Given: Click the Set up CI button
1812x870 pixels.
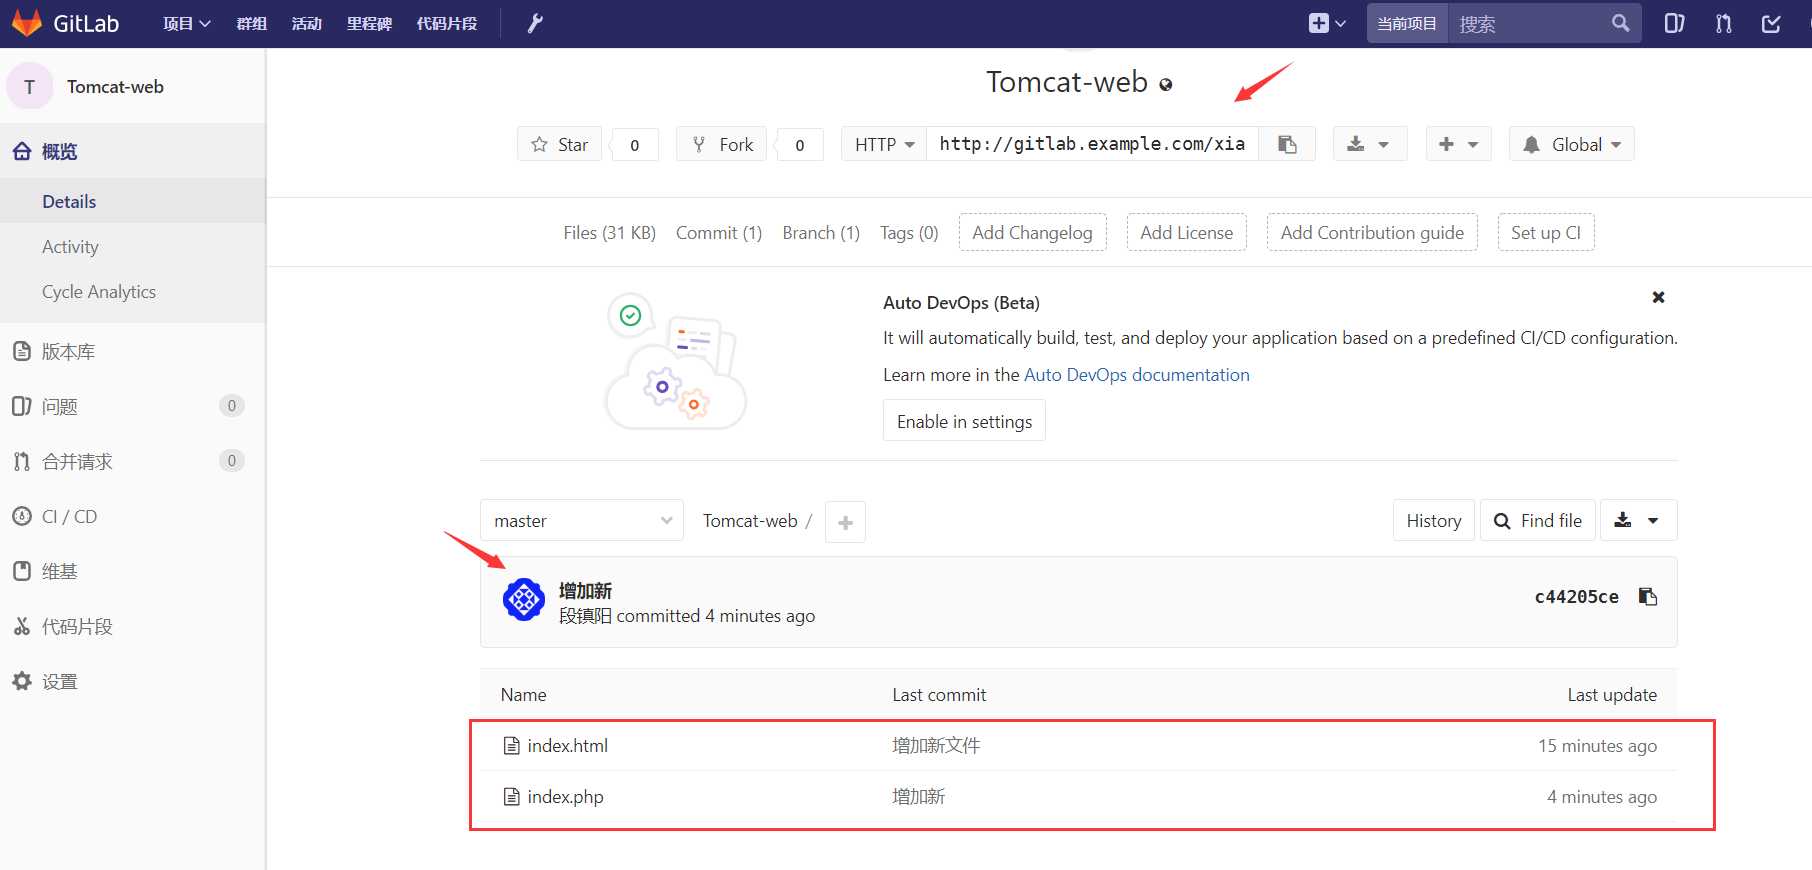Looking at the screenshot, I should (1546, 232).
